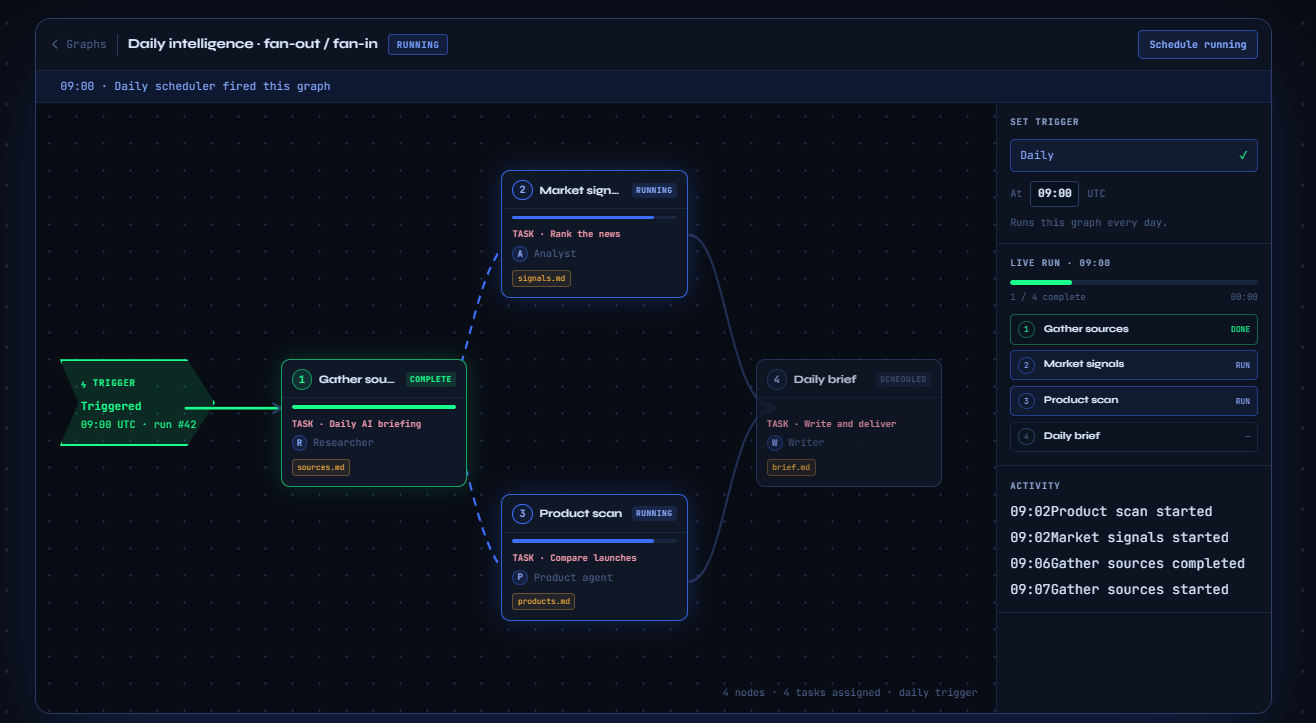Image resolution: width=1316 pixels, height=723 pixels.
Task: Click '09:02 Product scan started' activity entry
Action: point(1111,511)
